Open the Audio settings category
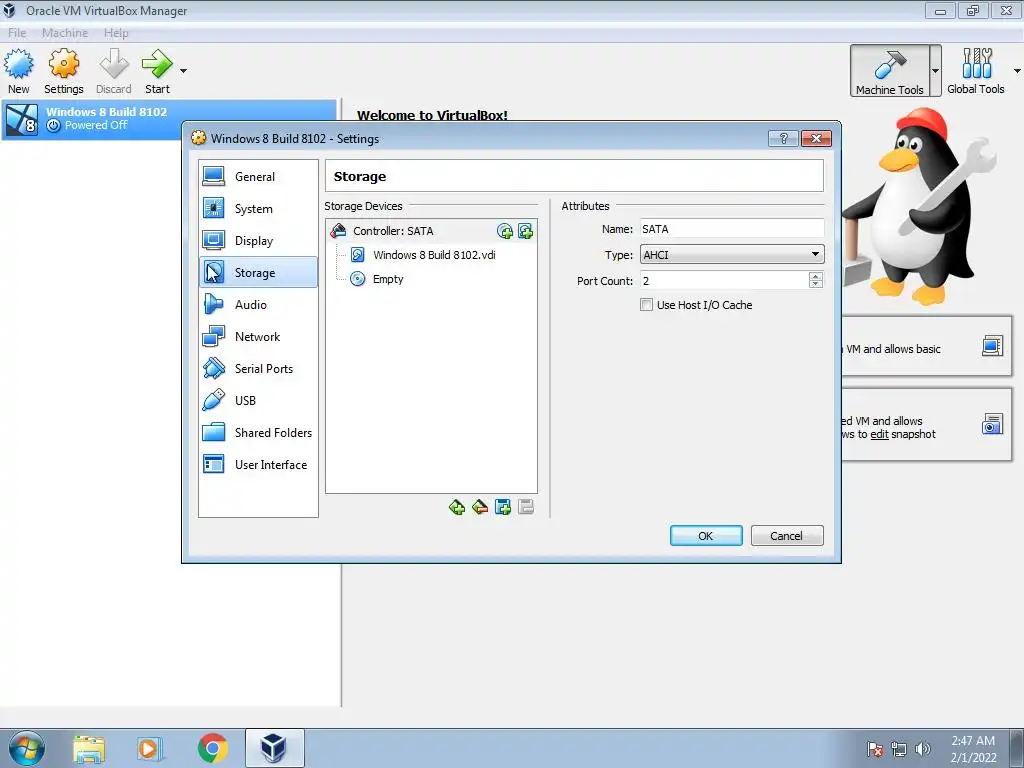The image size is (1024, 768). [x=258, y=304]
